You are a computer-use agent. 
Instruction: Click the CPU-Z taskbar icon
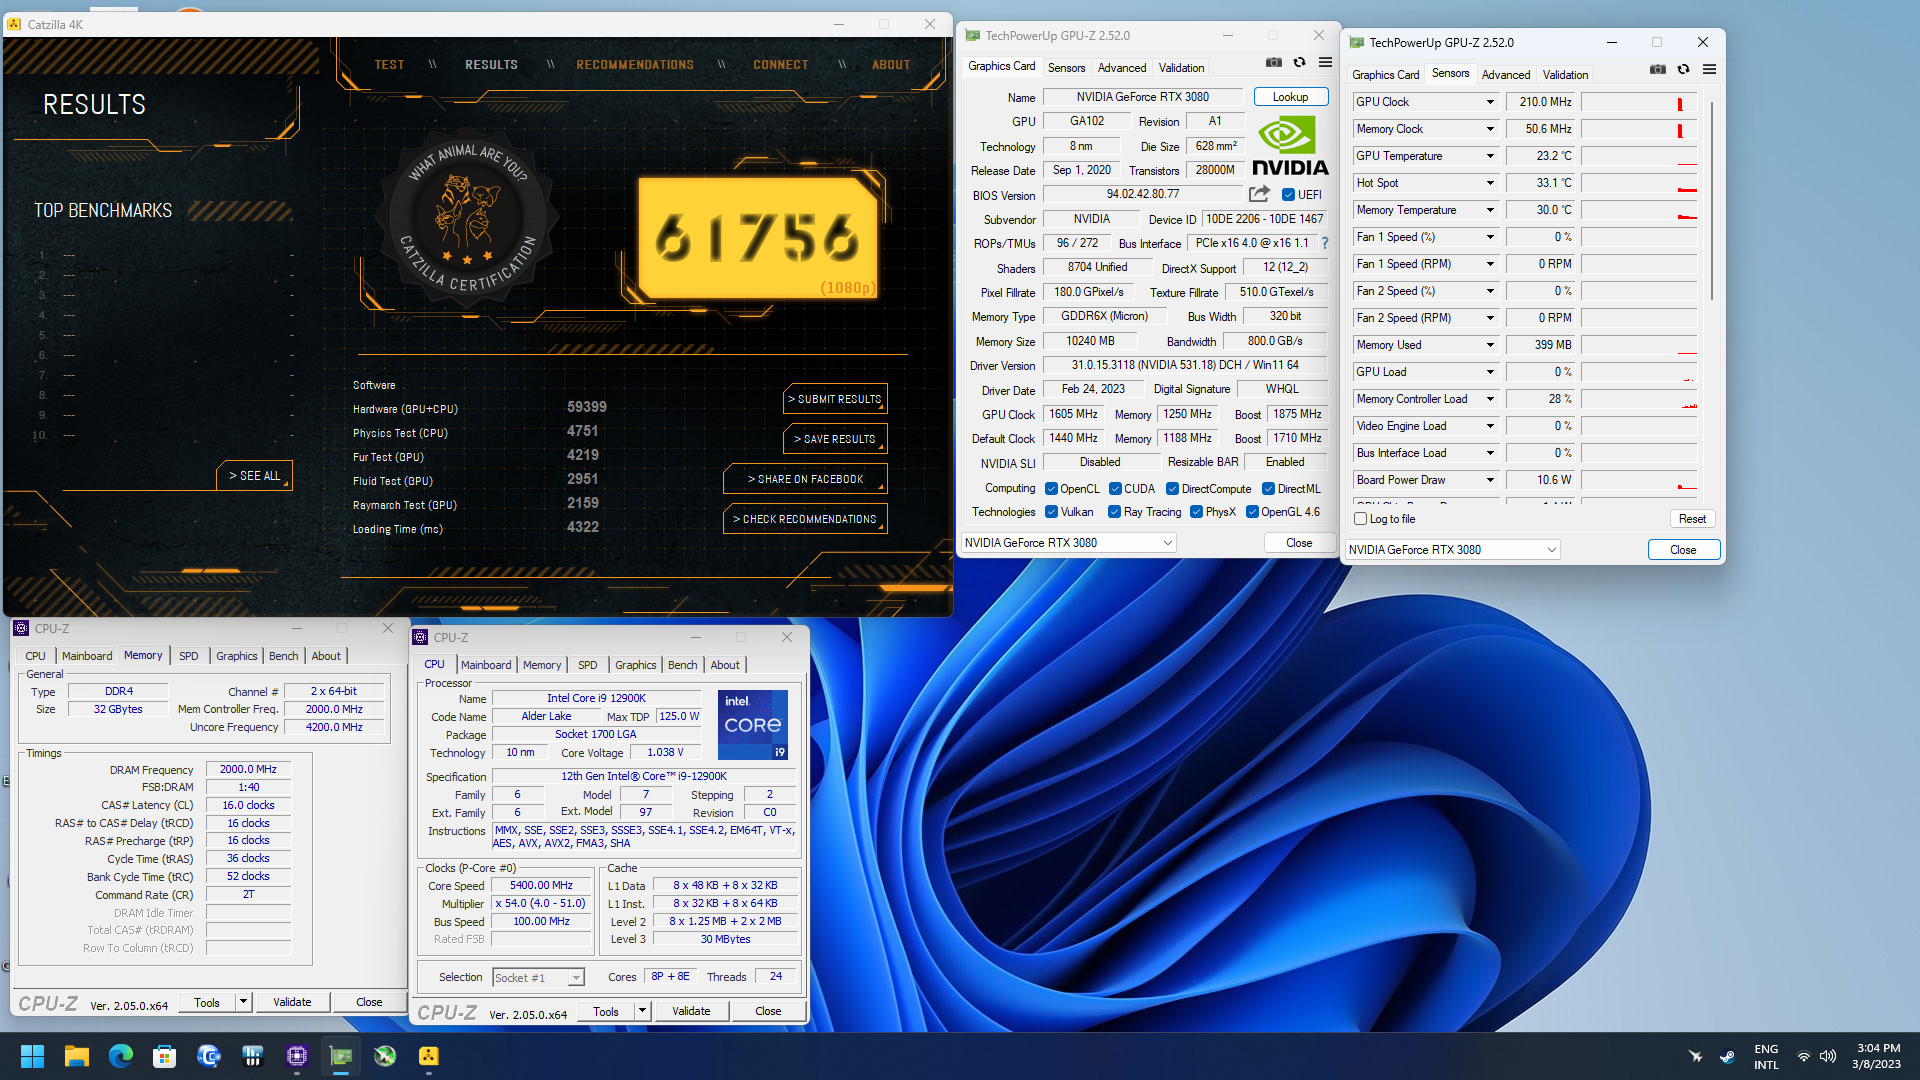click(297, 1056)
